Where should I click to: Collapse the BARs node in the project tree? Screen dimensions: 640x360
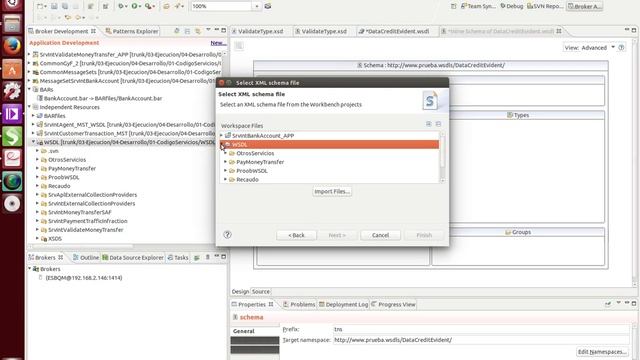click(29, 89)
